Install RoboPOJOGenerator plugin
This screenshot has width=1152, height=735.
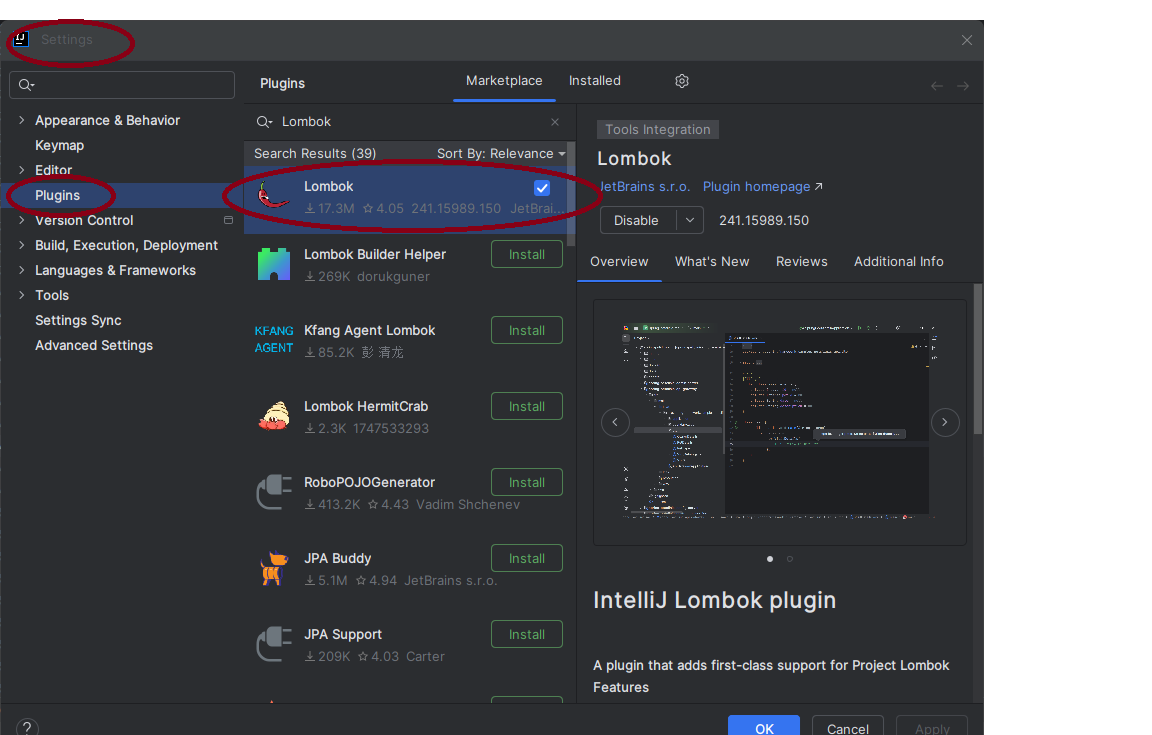pyautogui.click(x=527, y=483)
